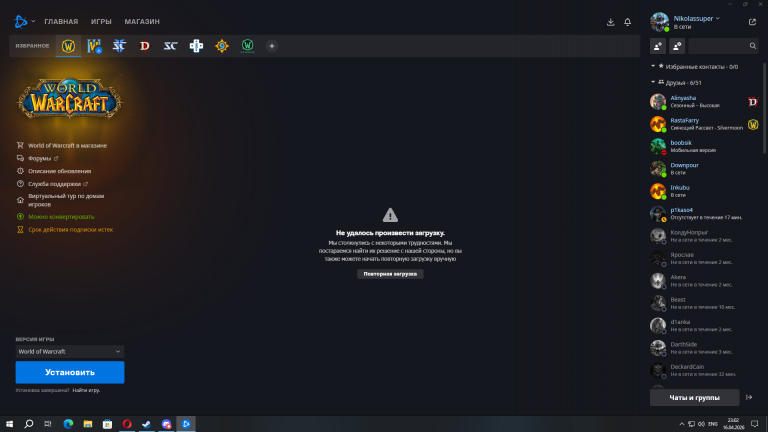
Task: Click the hourglass subscription icon
Action: (x=20, y=229)
